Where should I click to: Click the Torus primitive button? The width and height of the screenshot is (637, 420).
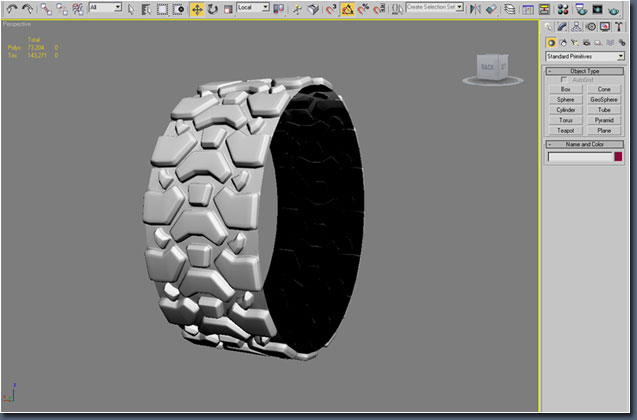pos(566,120)
